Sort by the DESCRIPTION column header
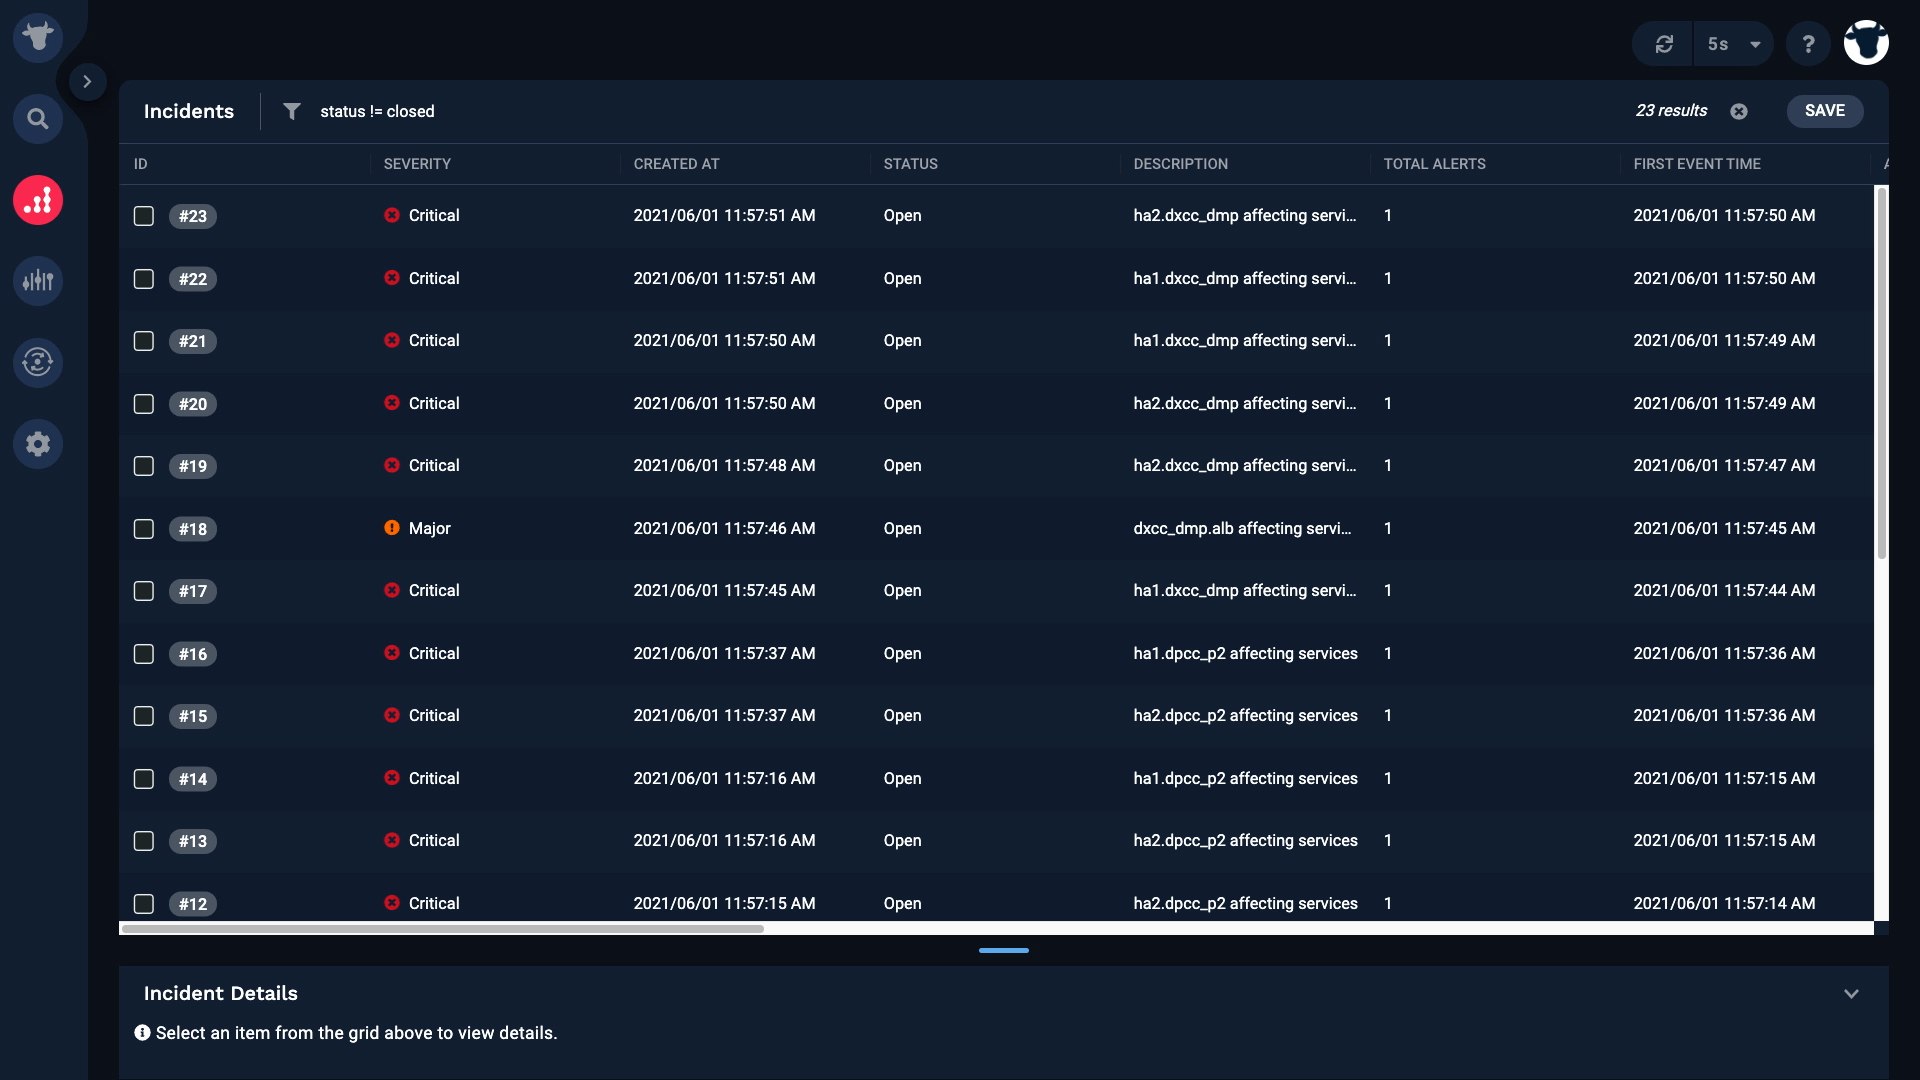Image resolution: width=1920 pixels, height=1080 pixels. (x=1180, y=164)
